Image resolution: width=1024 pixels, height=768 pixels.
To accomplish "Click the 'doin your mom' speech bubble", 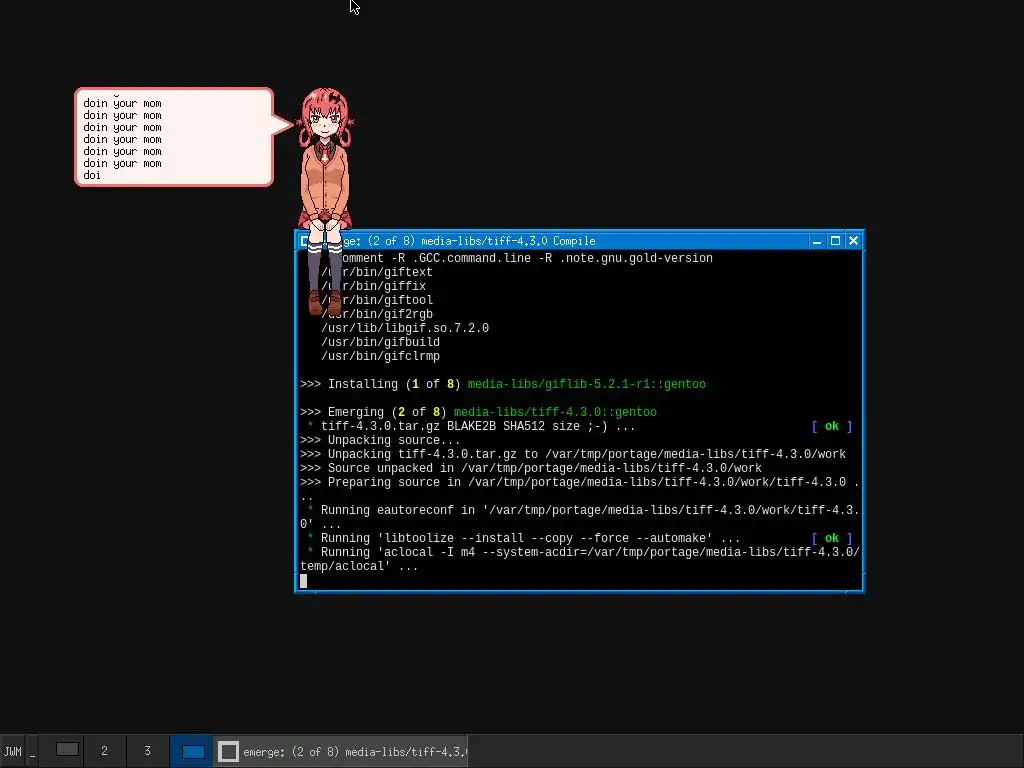I will pyautogui.click(x=174, y=137).
